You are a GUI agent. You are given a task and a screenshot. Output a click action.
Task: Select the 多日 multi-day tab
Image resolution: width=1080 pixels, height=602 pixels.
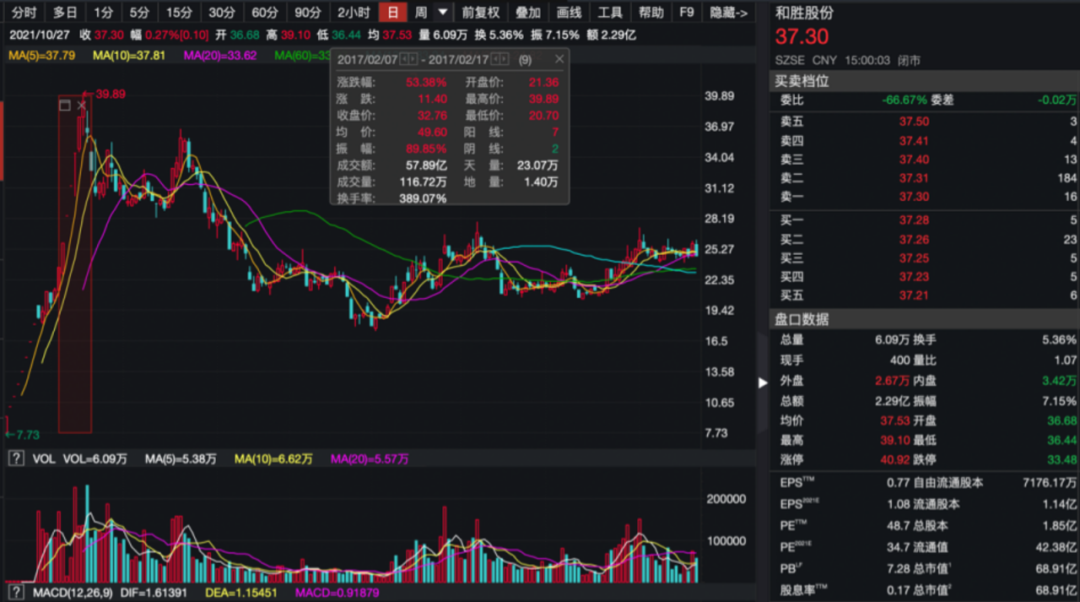click(65, 12)
